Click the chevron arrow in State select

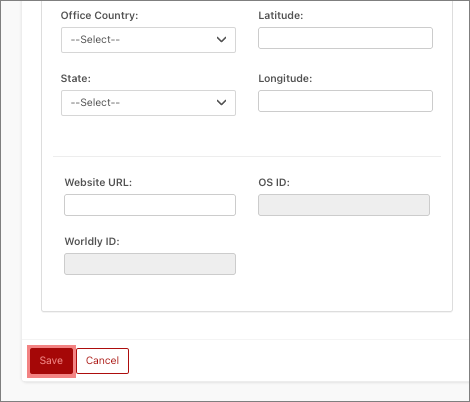(221, 103)
